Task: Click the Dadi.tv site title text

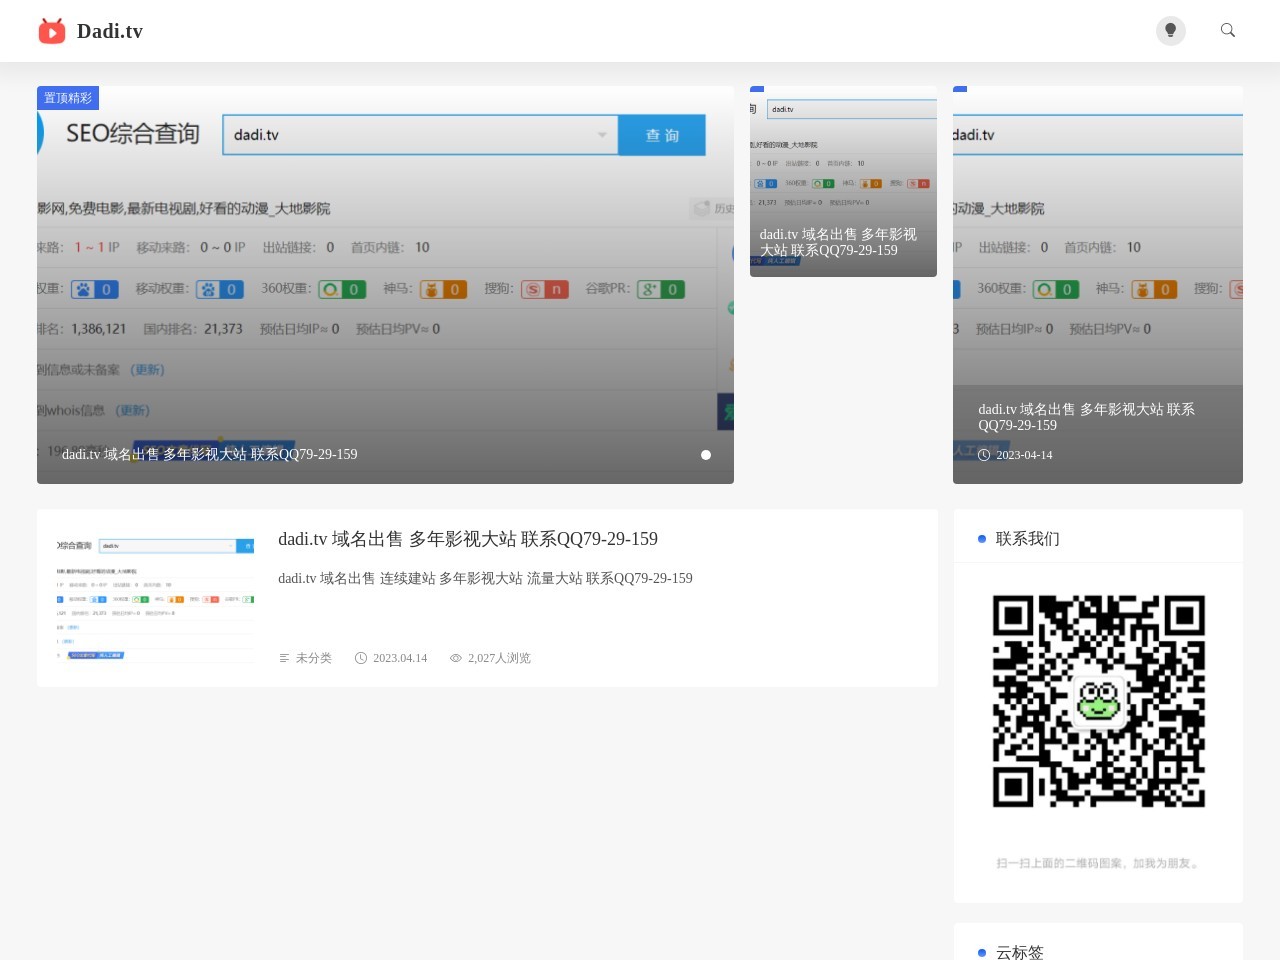Action: pyautogui.click(x=110, y=31)
